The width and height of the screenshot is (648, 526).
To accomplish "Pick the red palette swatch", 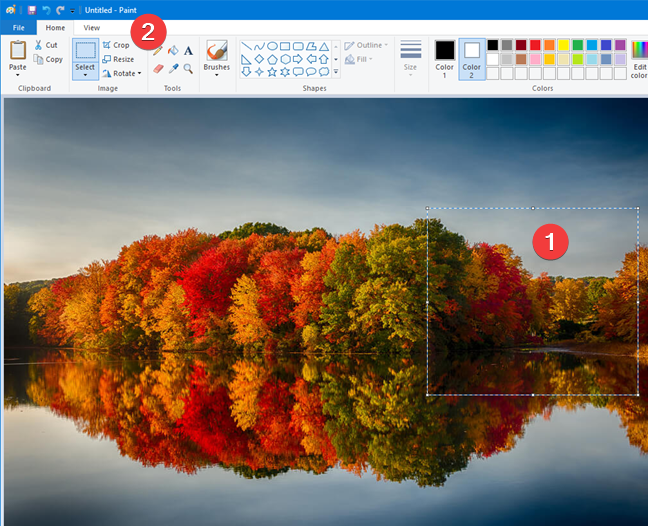I will pos(535,45).
